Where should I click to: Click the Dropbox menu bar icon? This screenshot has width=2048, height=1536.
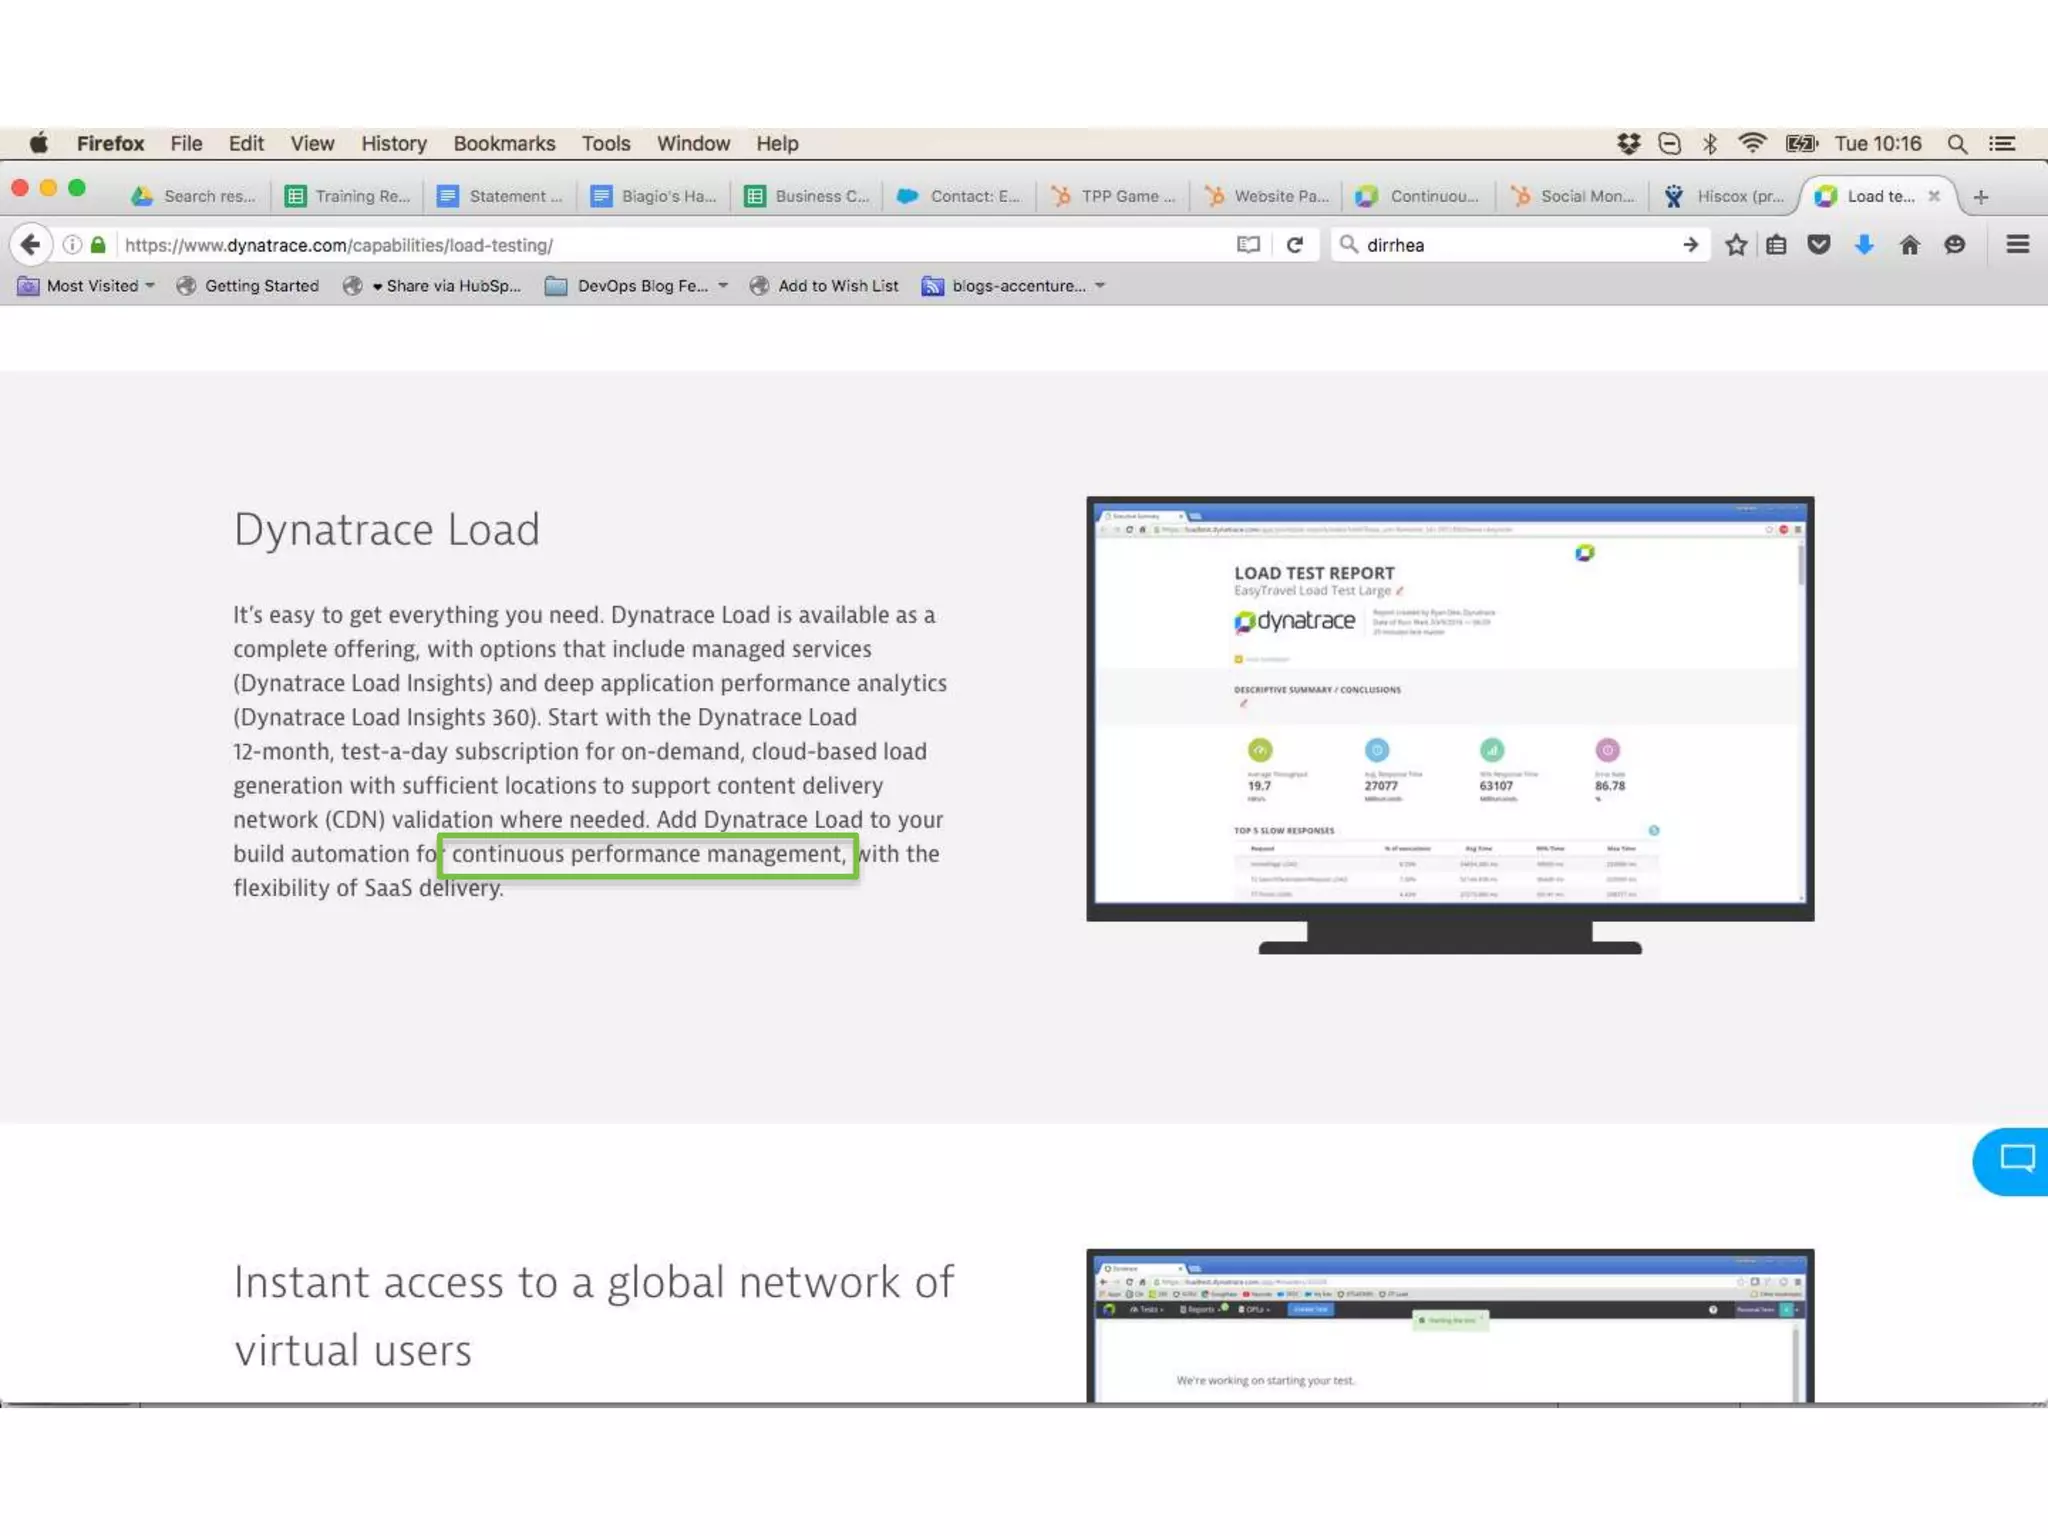point(1628,143)
